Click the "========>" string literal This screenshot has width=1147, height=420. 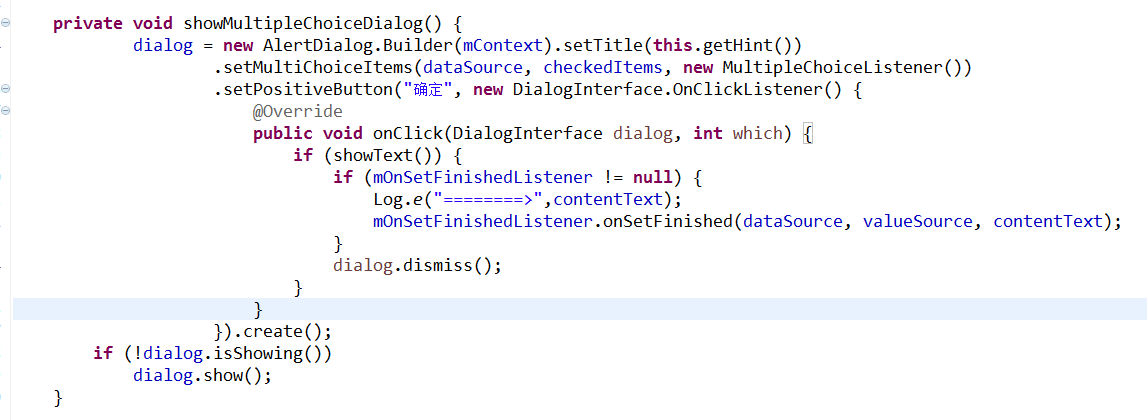click(487, 200)
